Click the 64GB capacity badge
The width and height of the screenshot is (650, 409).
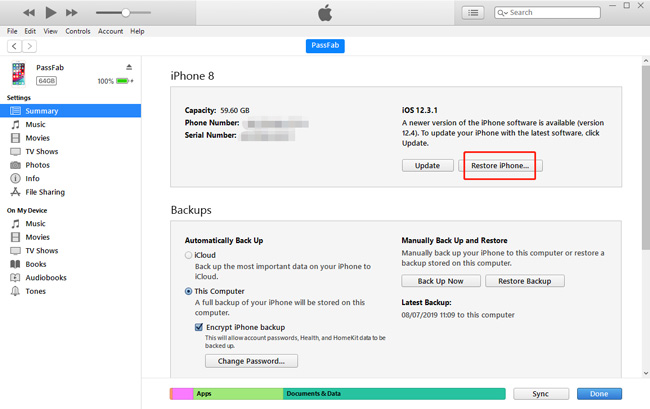pos(46,81)
